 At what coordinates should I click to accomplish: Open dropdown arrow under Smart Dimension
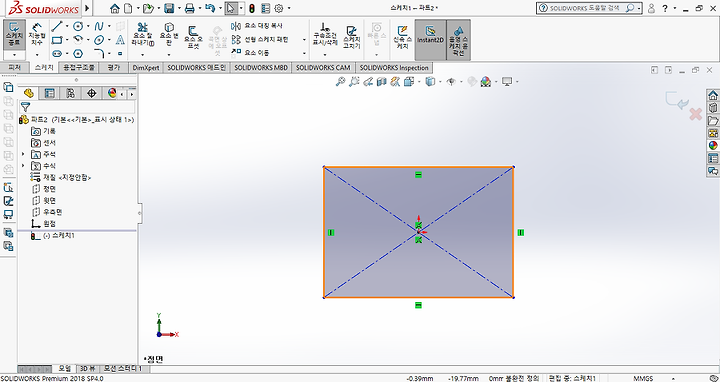pos(37,55)
